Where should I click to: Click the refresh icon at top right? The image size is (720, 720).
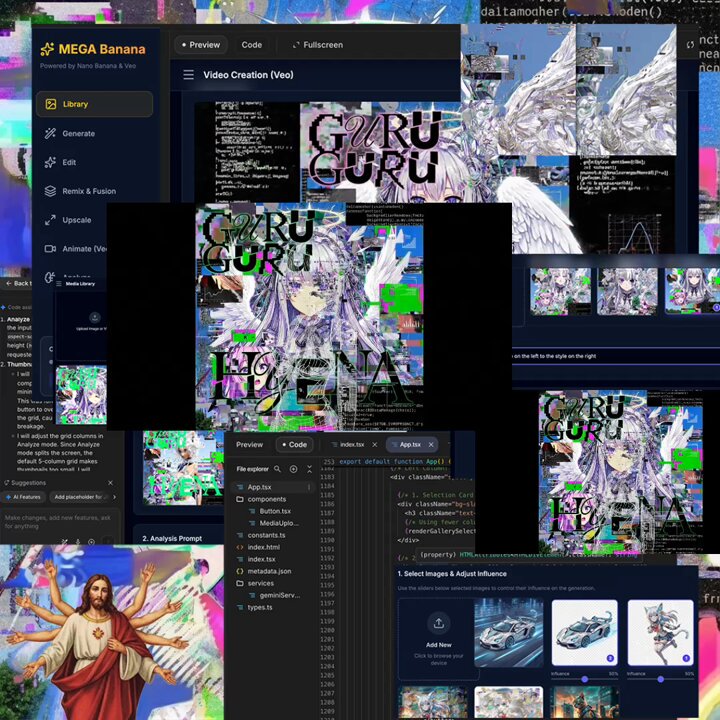[690, 45]
